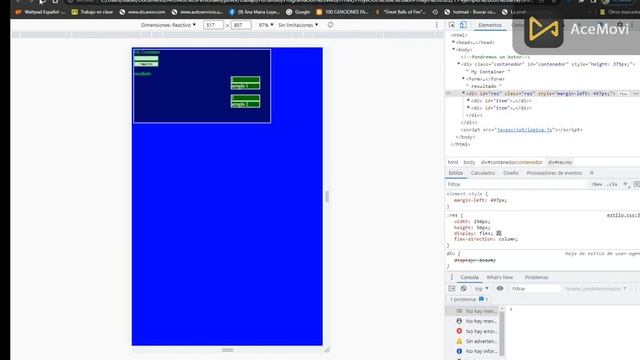Switch to the Elementos tab

click(490, 25)
